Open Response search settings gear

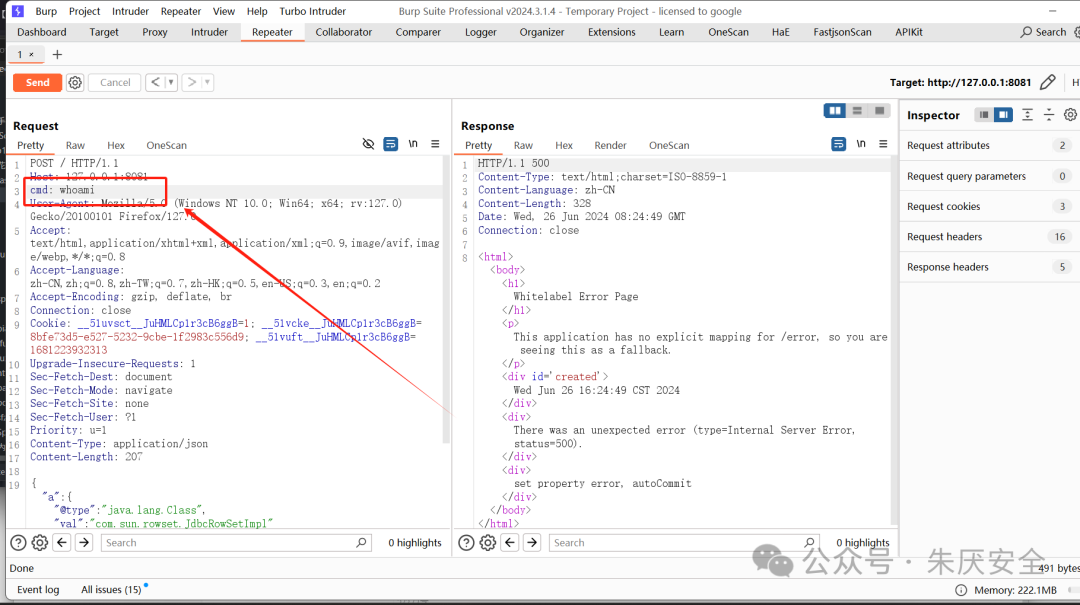click(x=488, y=543)
